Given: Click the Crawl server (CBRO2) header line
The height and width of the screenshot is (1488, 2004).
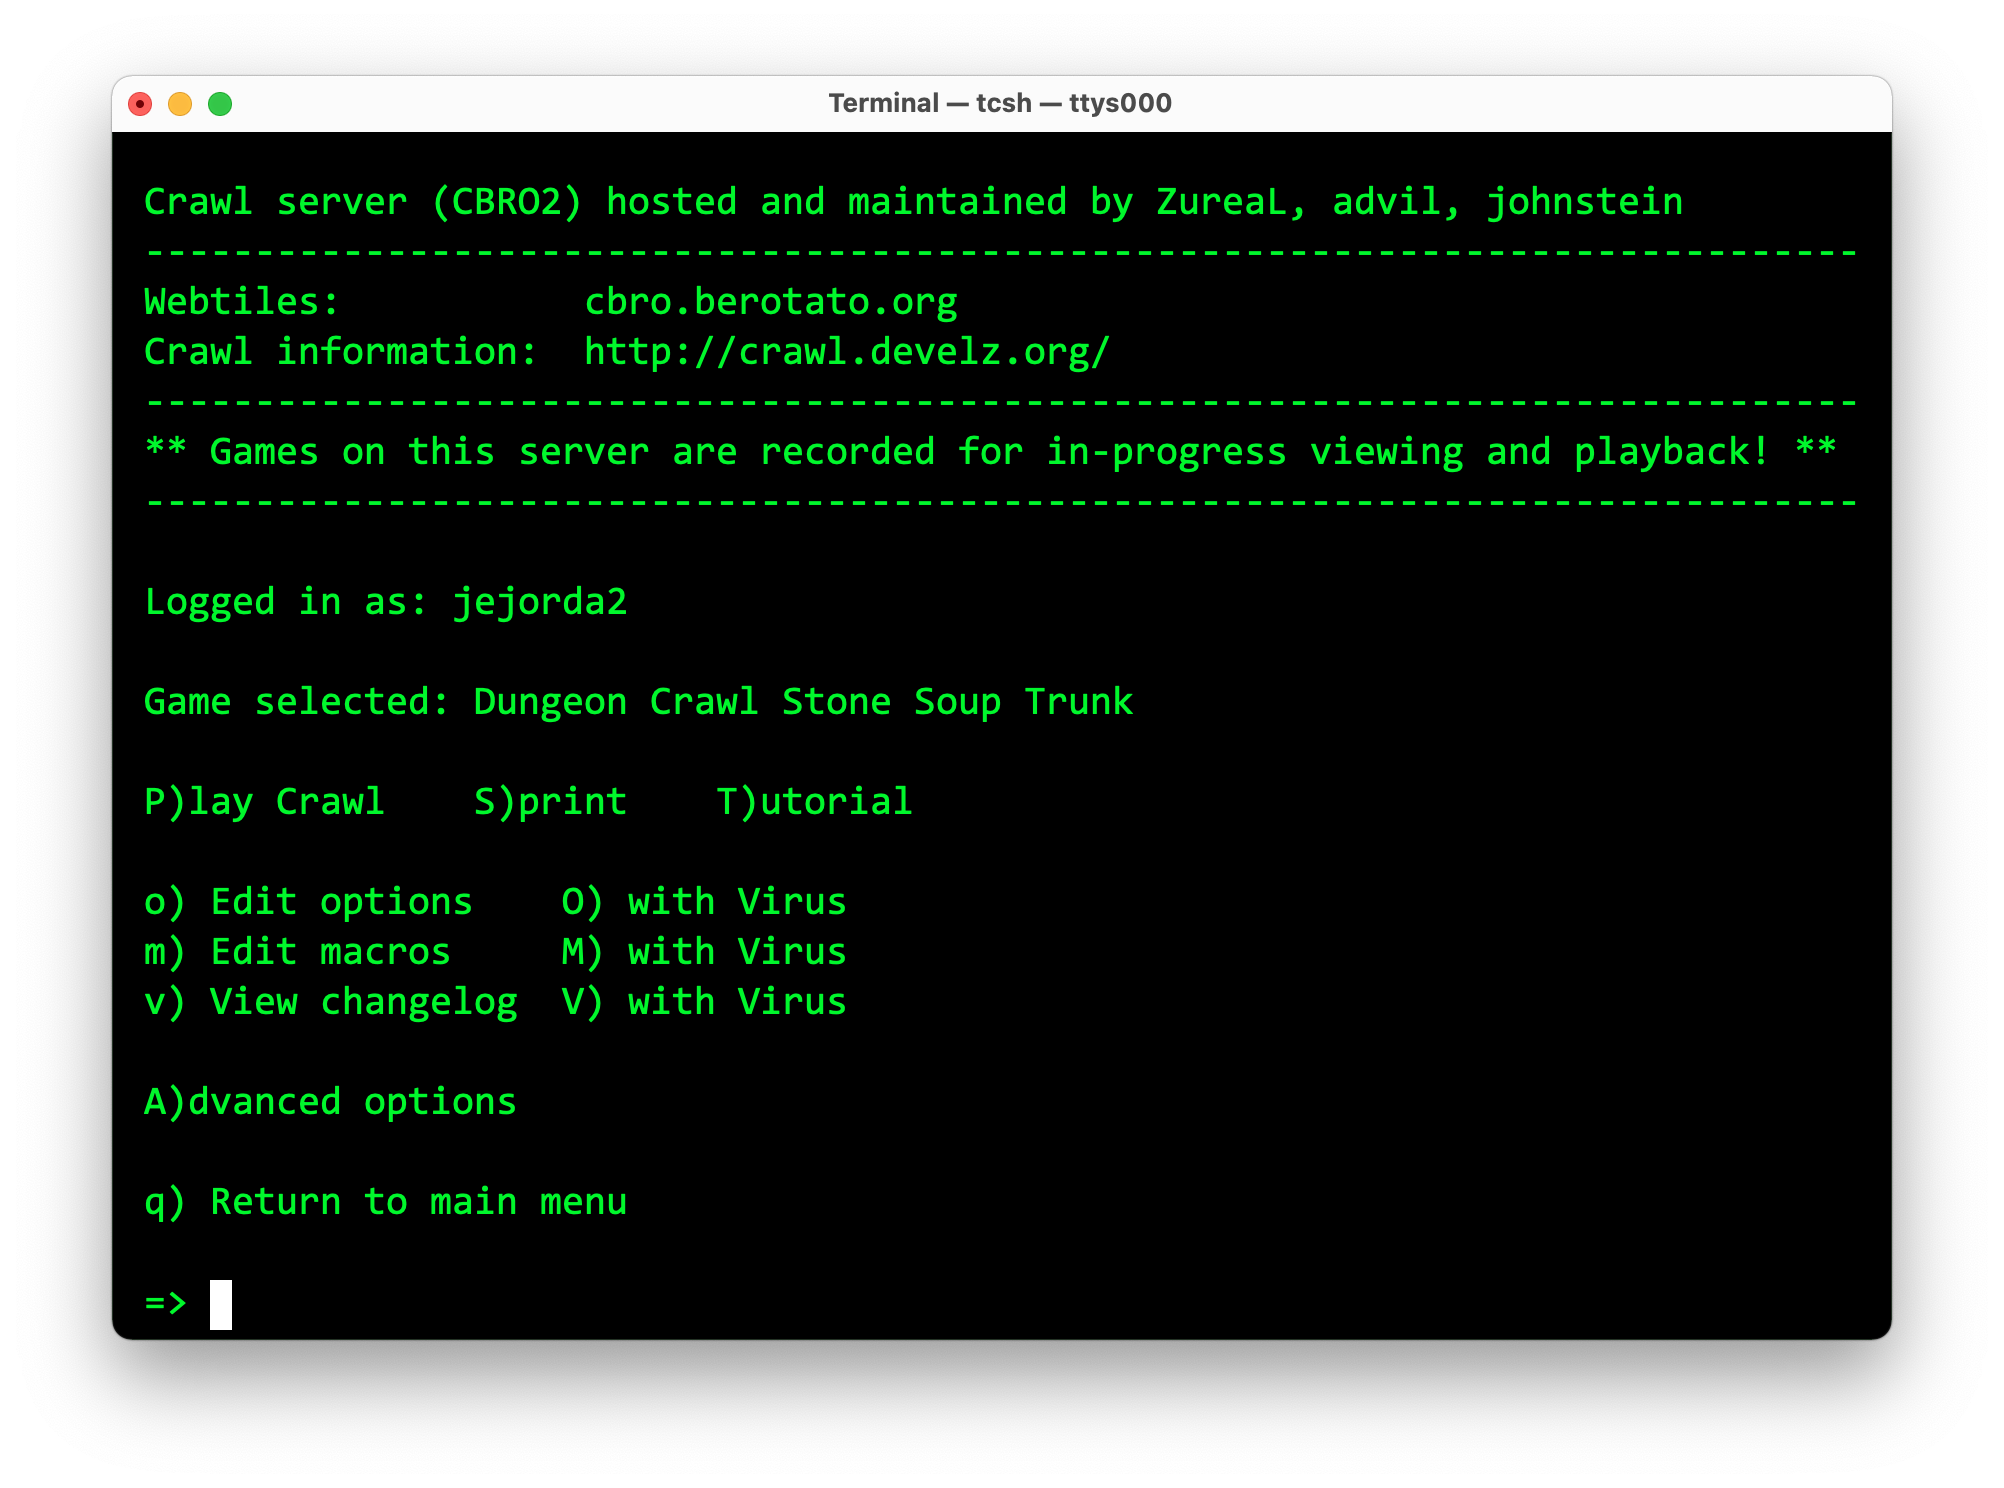Looking at the screenshot, I should [x=914, y=202].
